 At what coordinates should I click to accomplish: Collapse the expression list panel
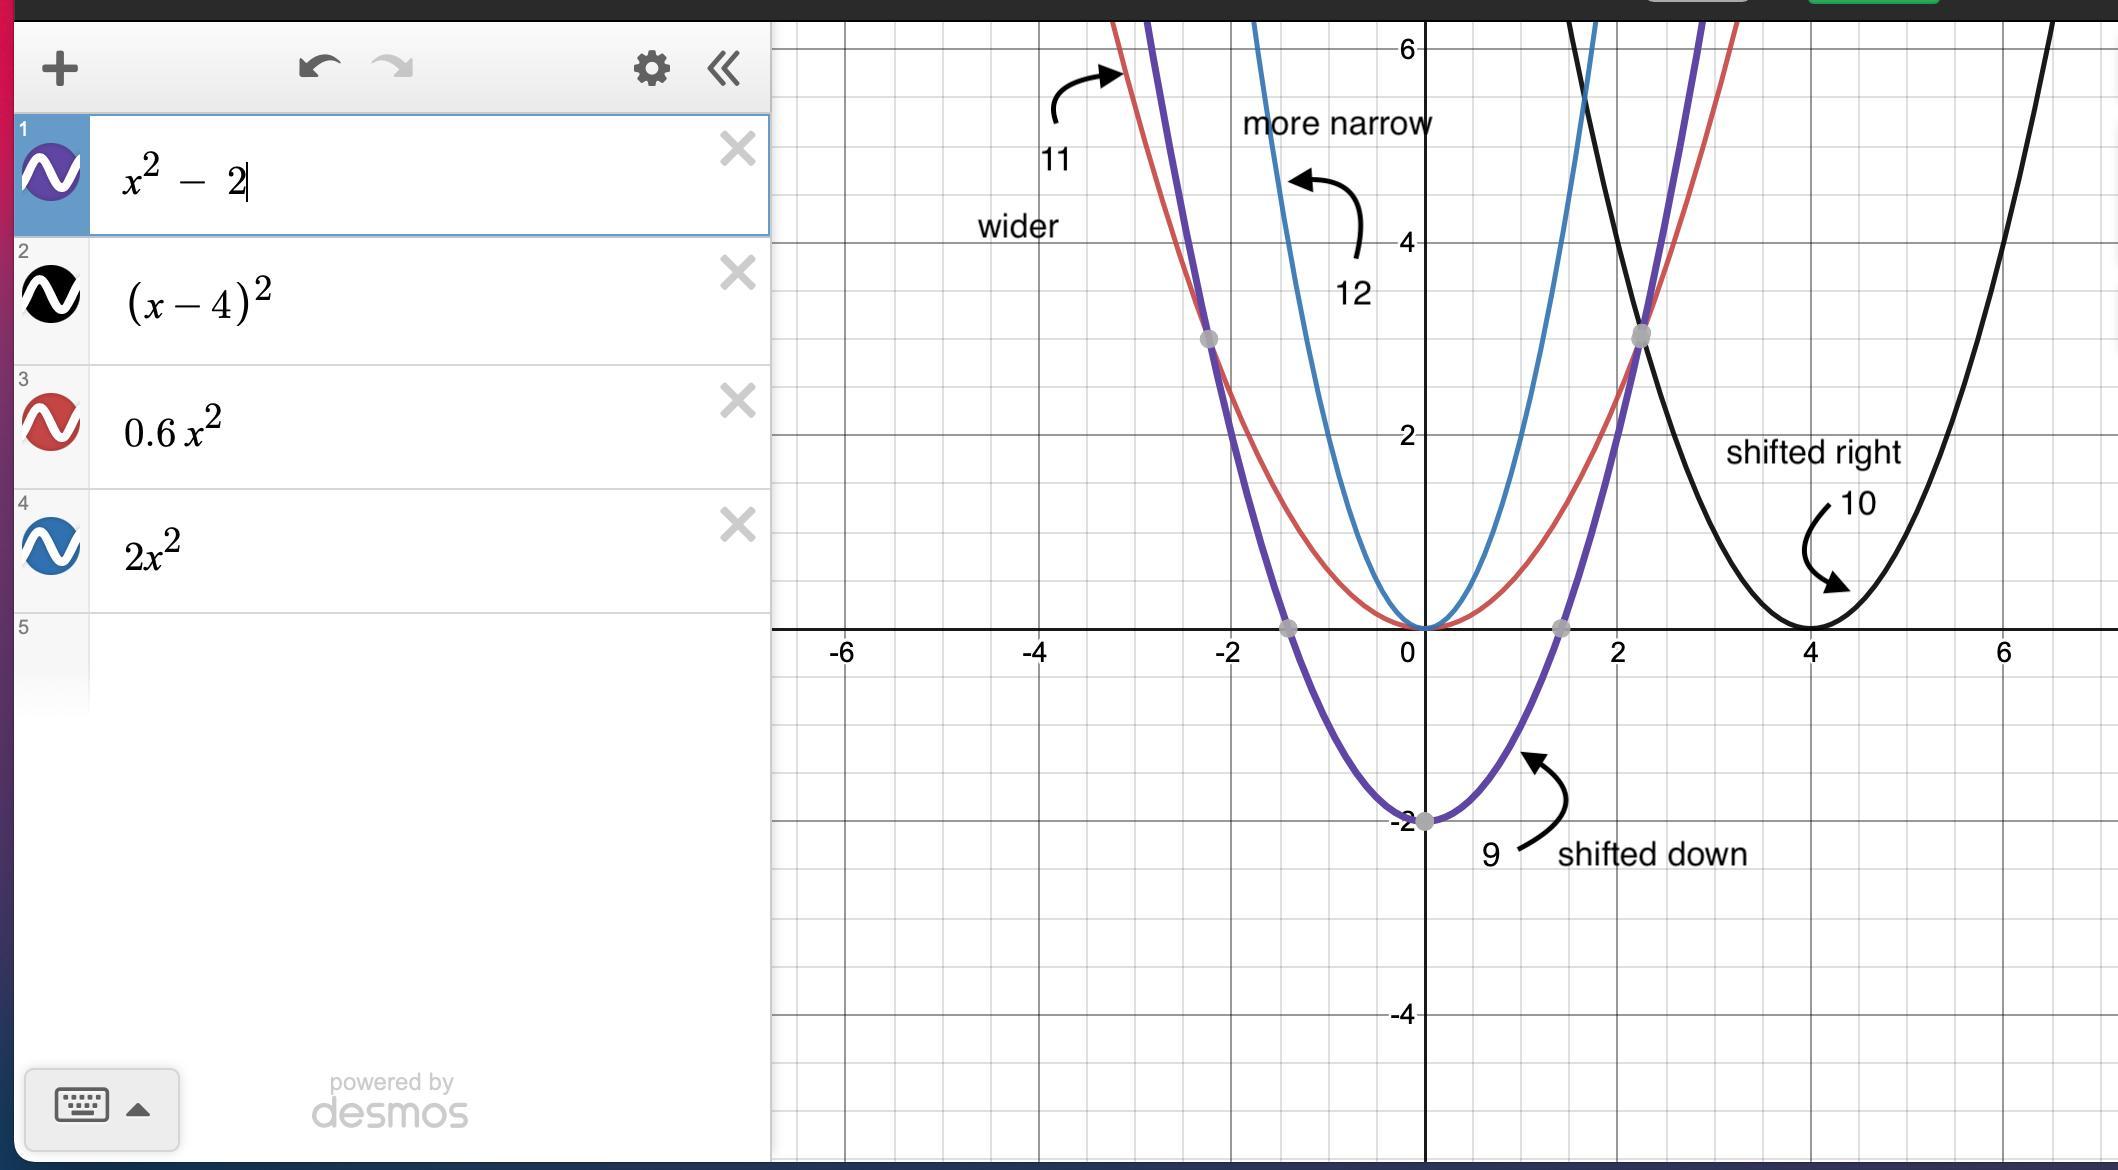[724, 69]
